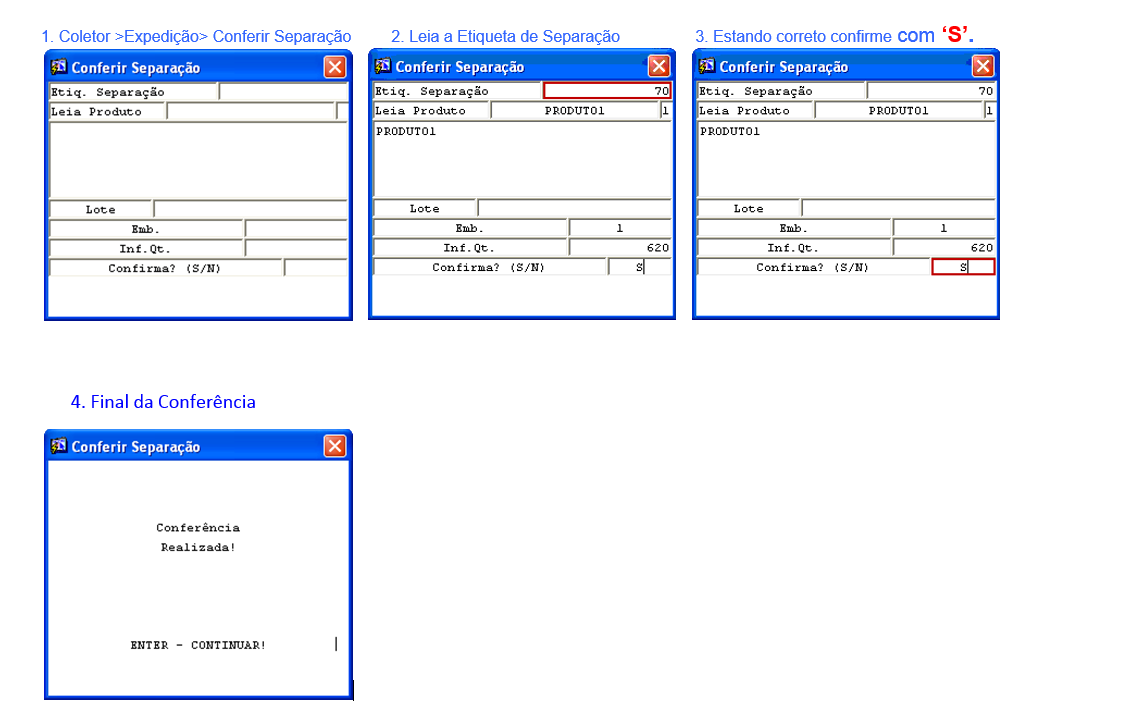This screenshot has height=724, width=1128.
Task: Click the app icon in step 3 window title bar
Action: tap(707, 66)
